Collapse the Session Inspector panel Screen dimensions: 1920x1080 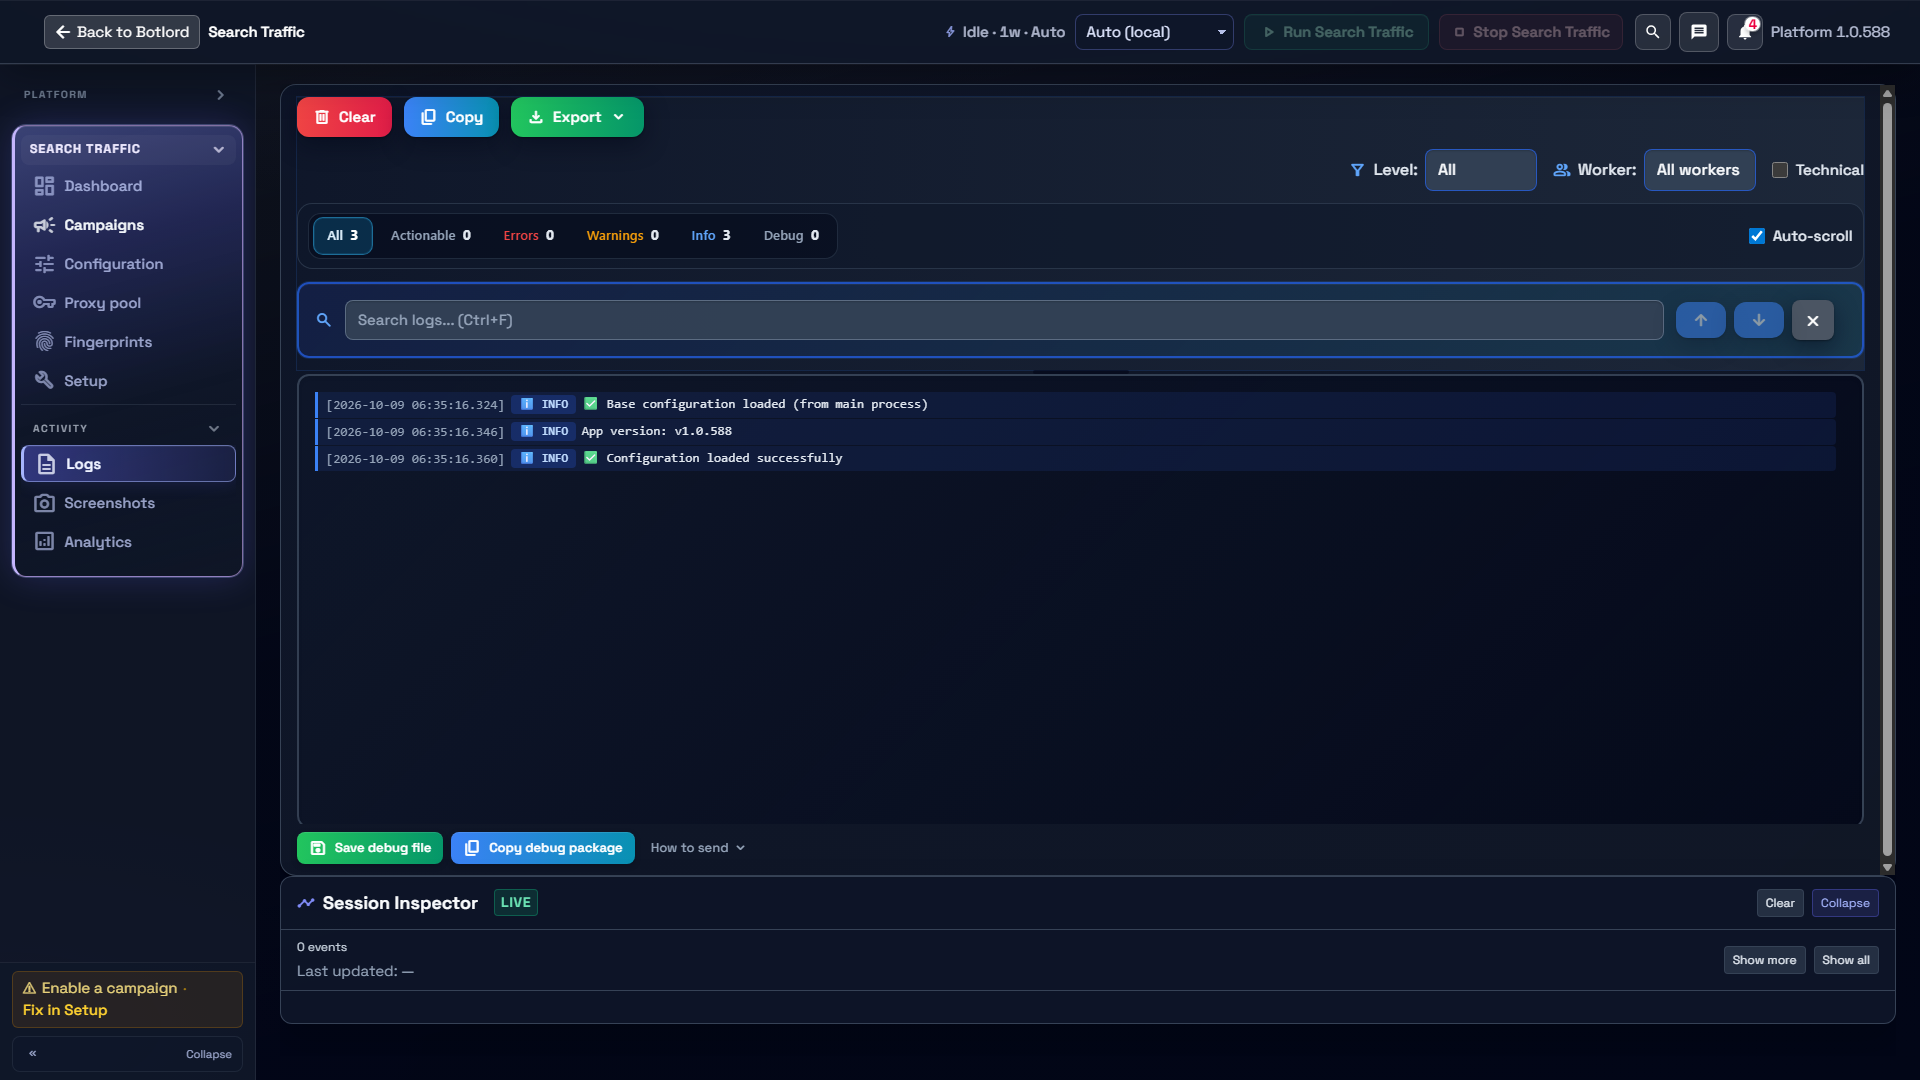[1845, 903]
